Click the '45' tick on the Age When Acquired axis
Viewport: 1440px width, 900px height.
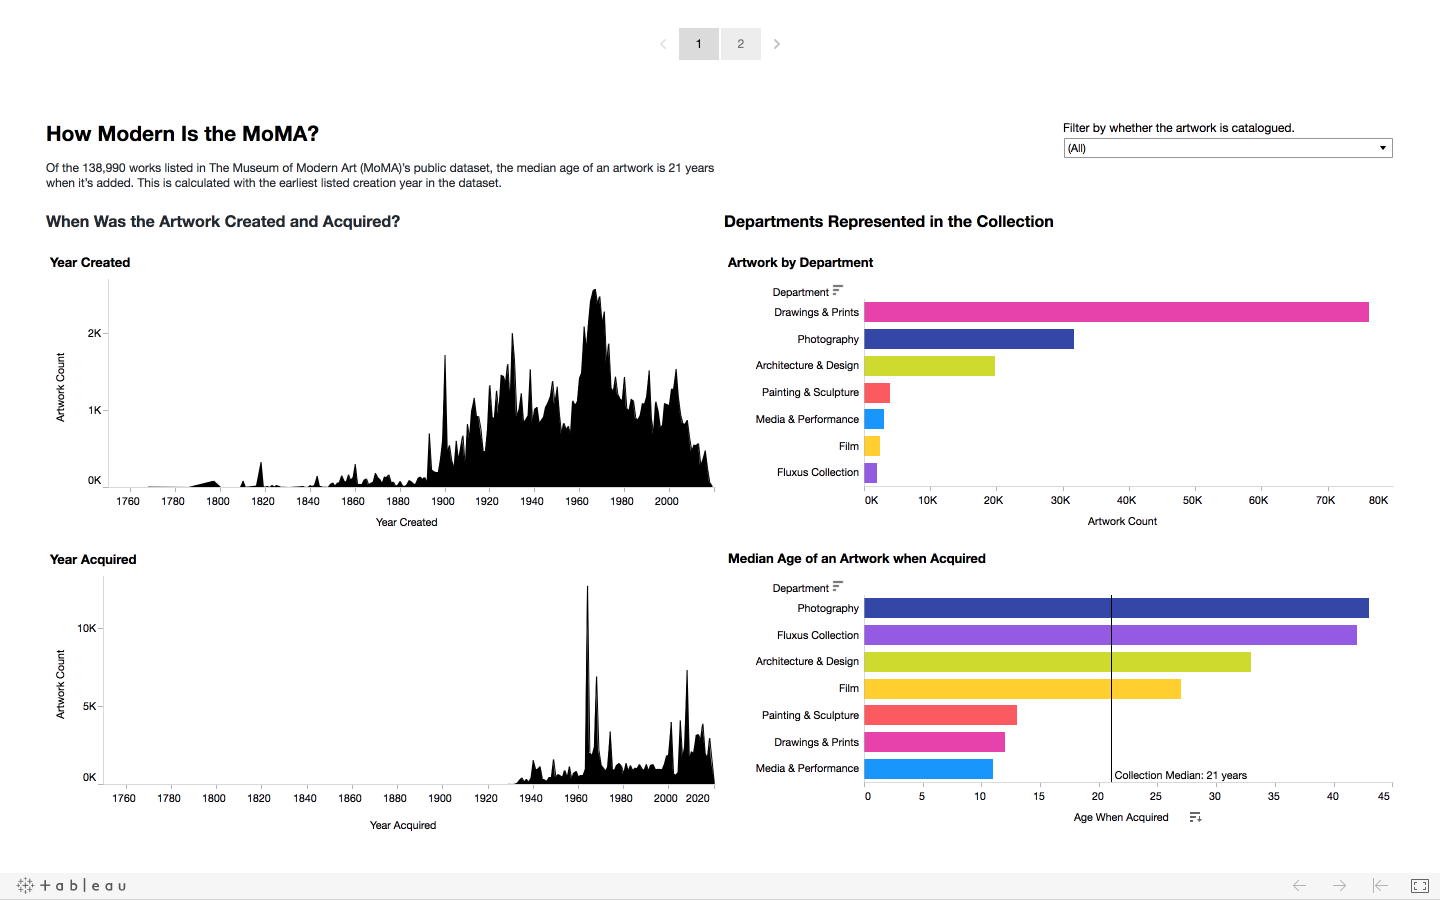tap(1384, 796)
